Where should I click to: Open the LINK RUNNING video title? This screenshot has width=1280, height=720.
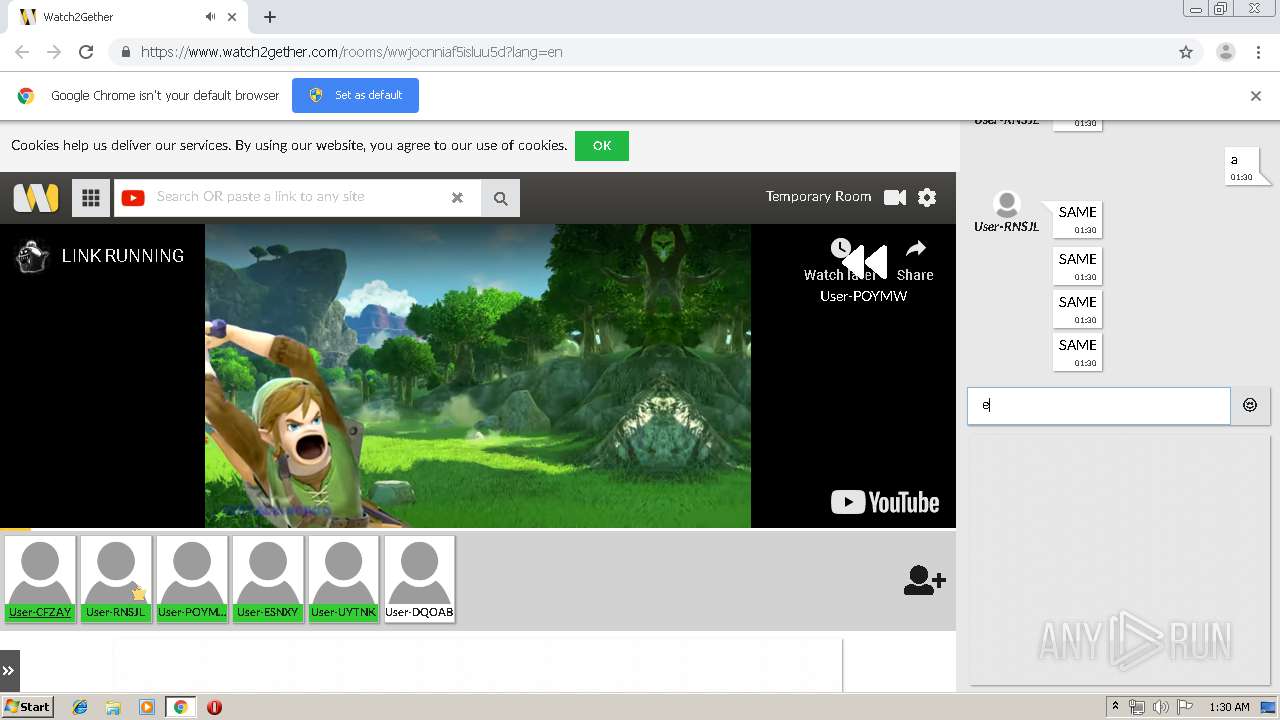123,256
